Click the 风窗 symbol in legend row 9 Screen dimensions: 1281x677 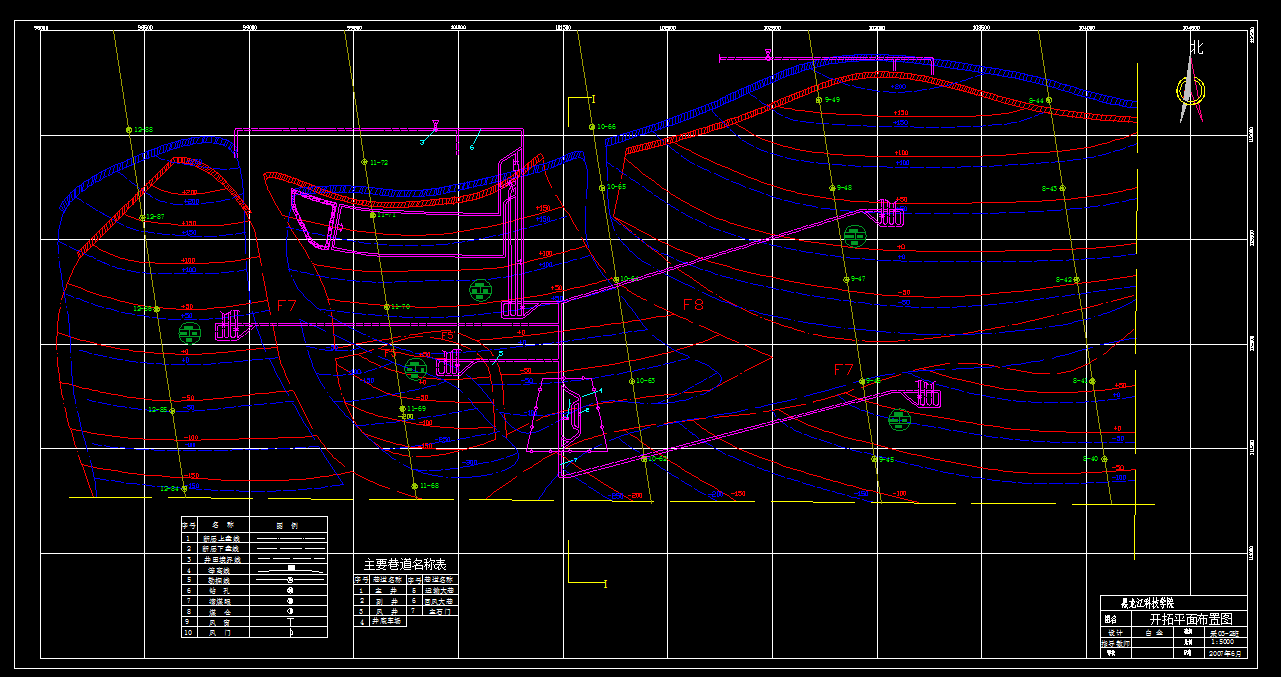(290, 622)
